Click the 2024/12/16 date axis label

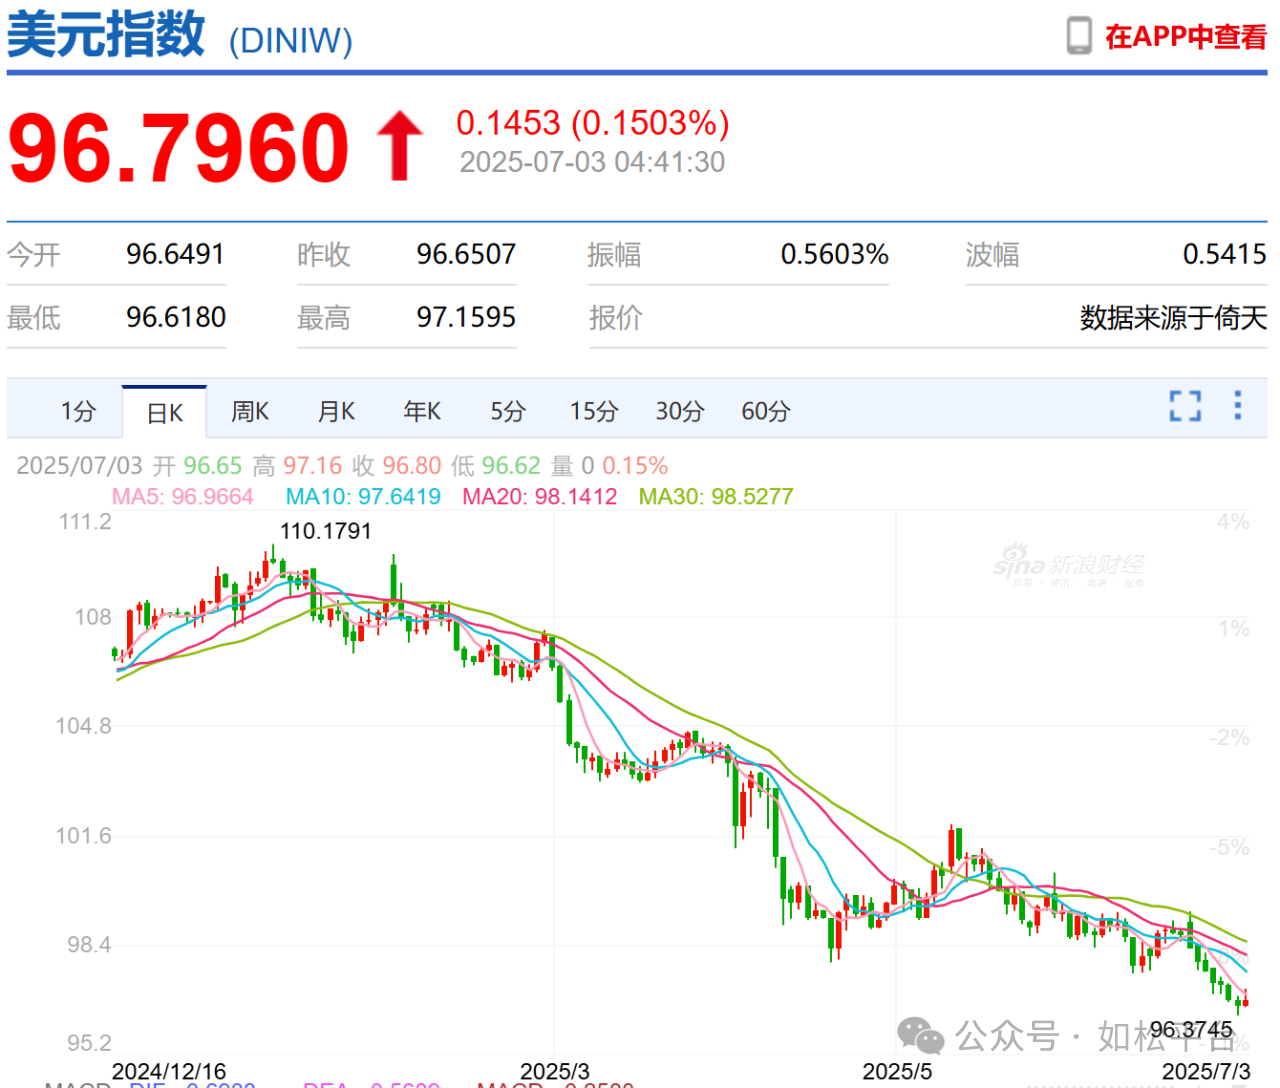tap(169, 1071)
